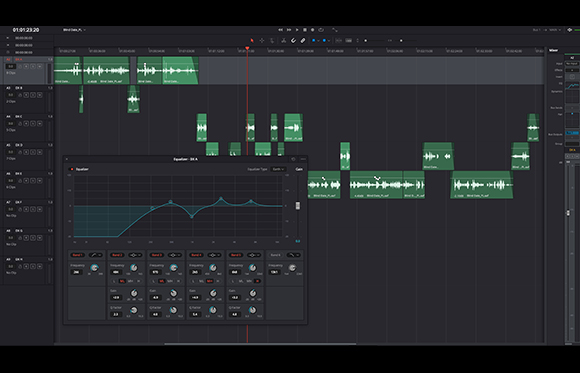The image size is (580, 373).
Task: Select the DX B track header
Action: pos(27,99)
